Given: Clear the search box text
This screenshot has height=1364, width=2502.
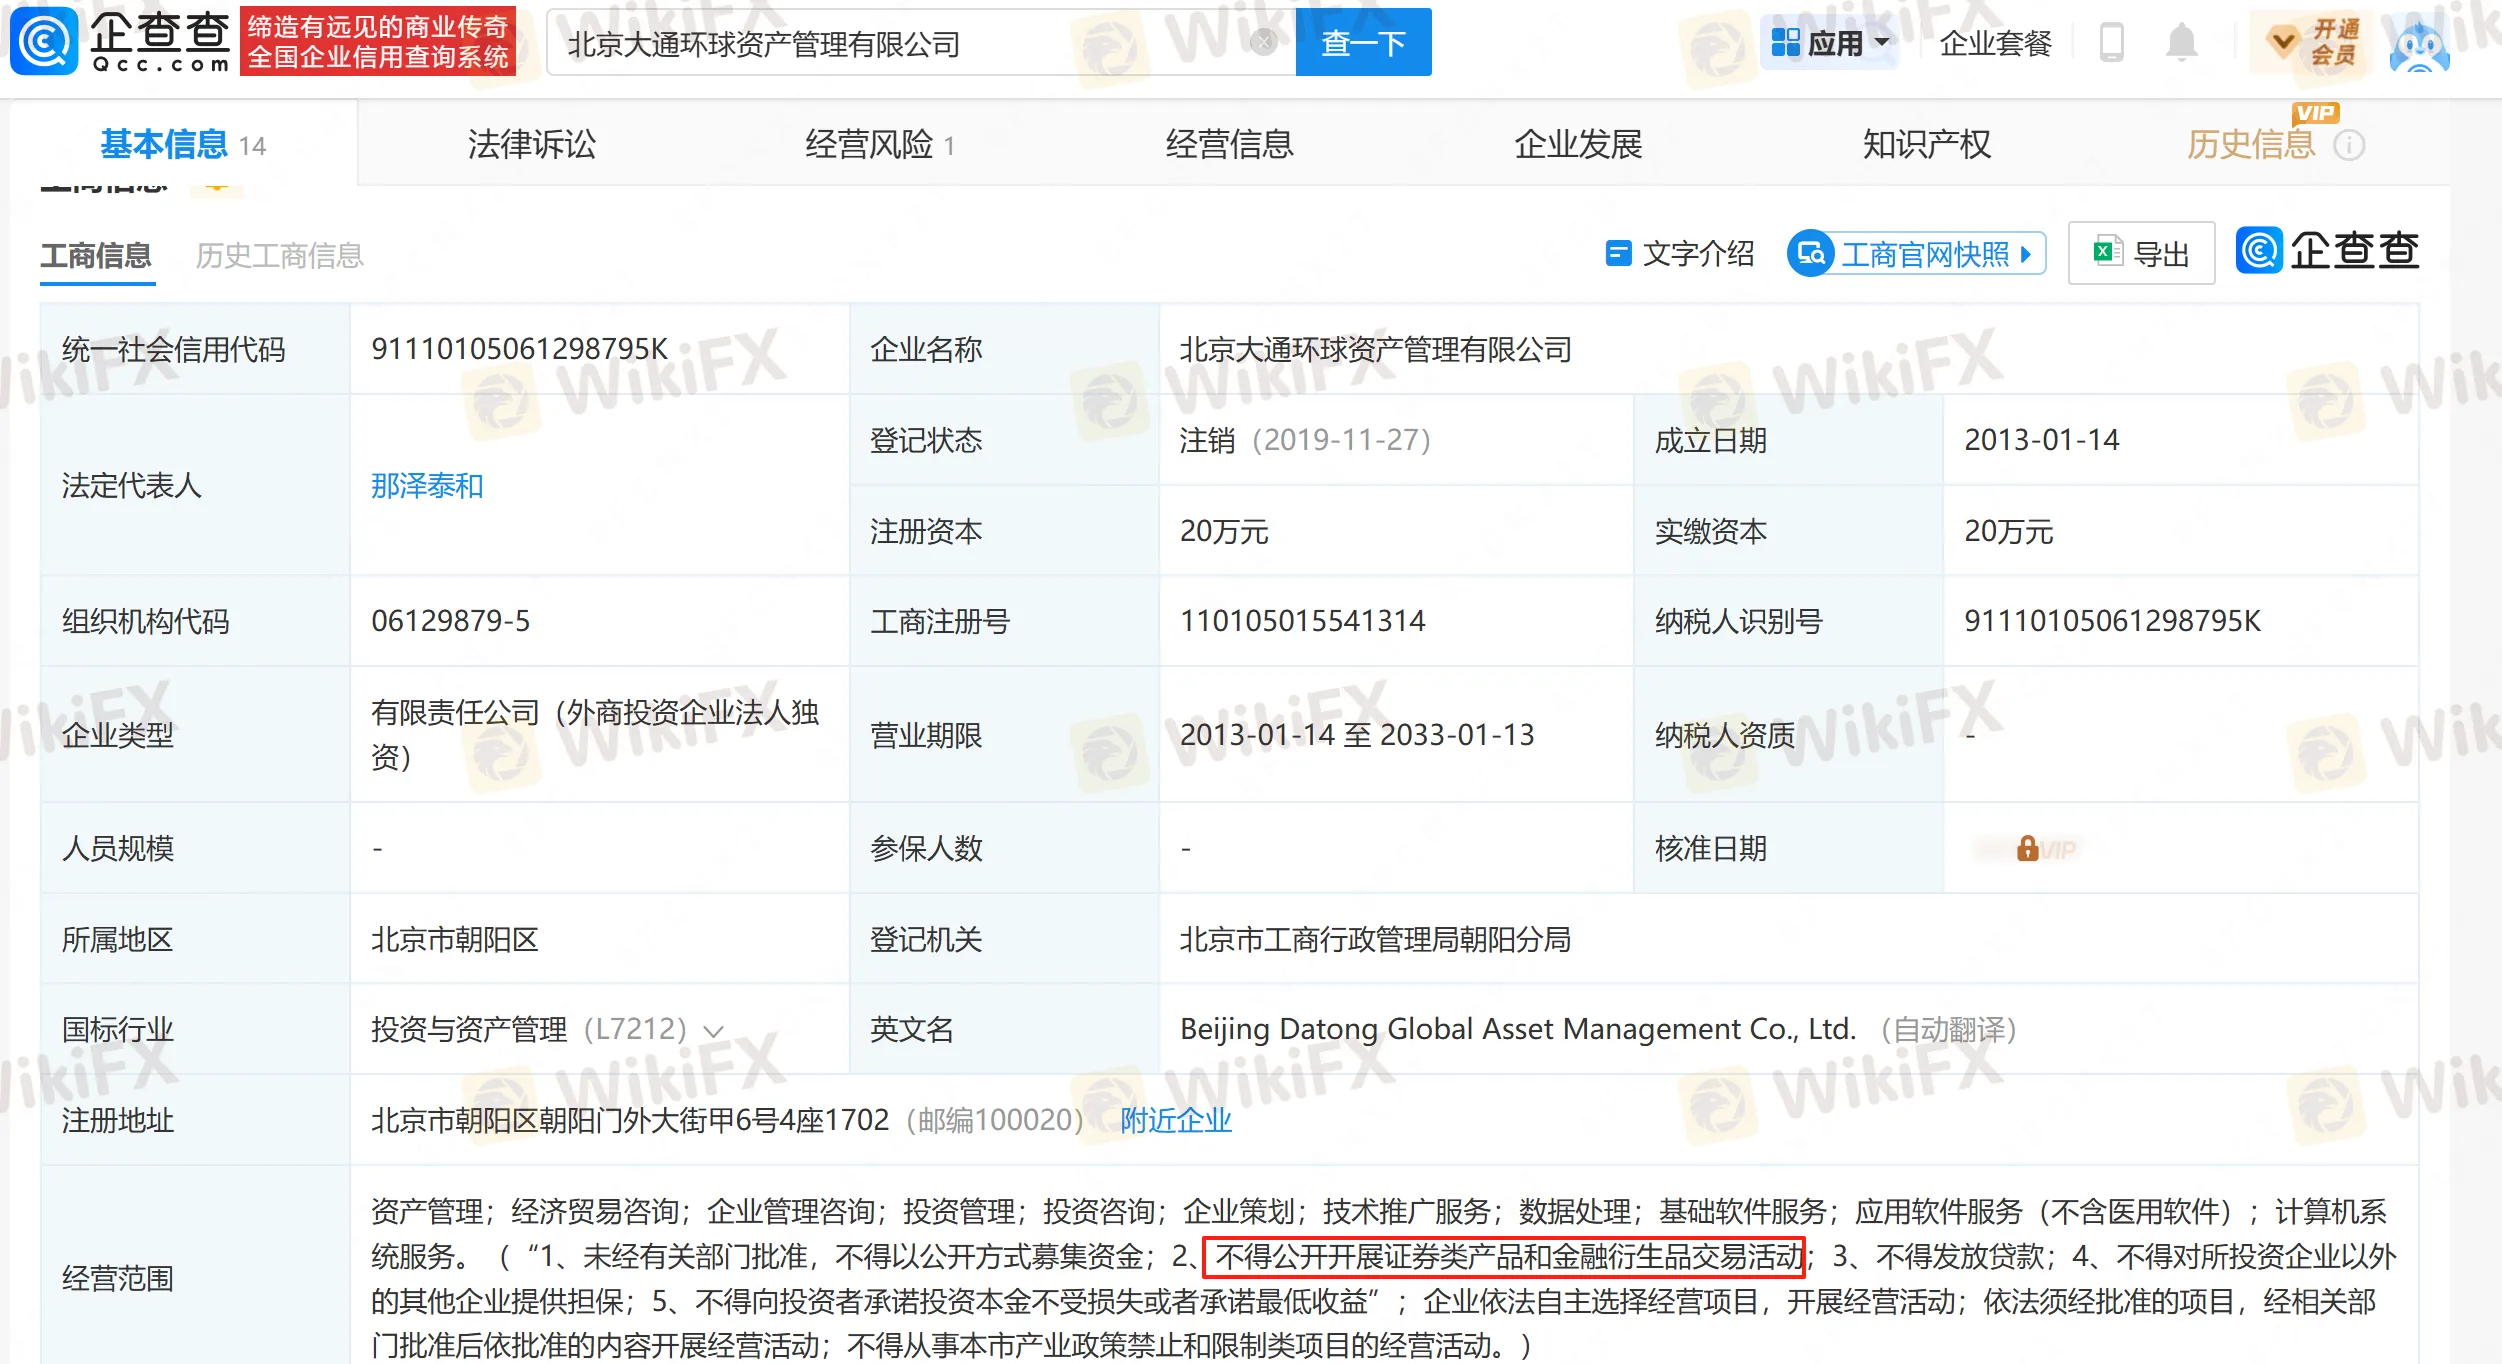Looking at the screenshot, I should click(1264, 42).
